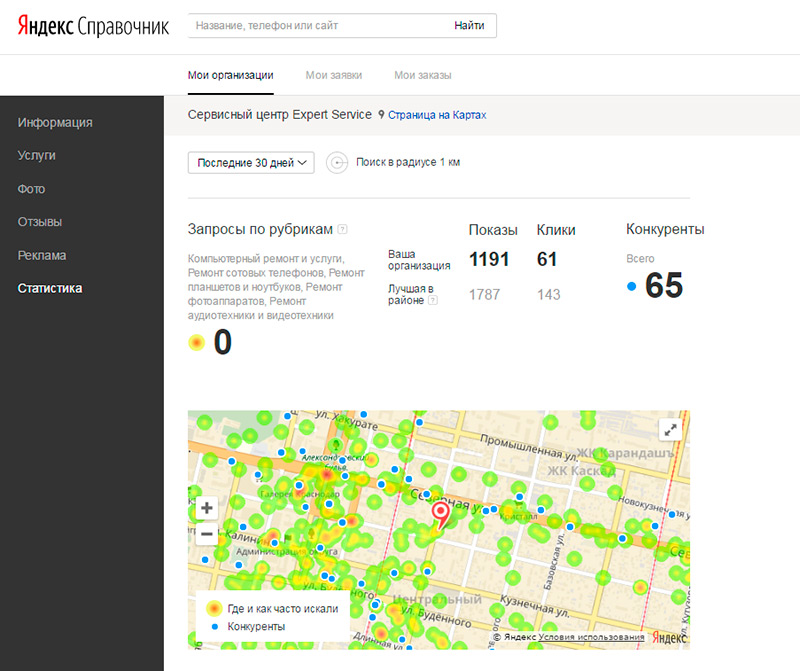Open Услуги section in the sidebar
This screenshot has height=671, width=800.
point(36,156)
